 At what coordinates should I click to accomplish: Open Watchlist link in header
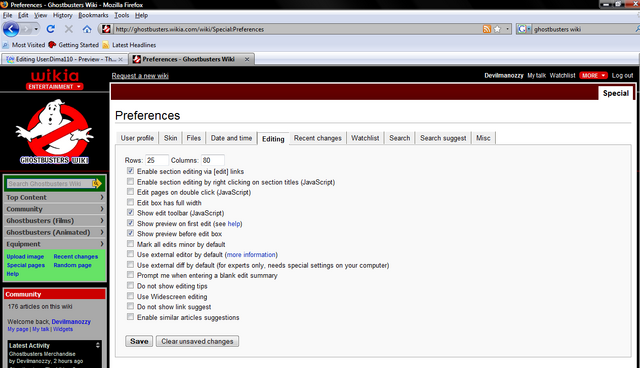coord(562,75)
